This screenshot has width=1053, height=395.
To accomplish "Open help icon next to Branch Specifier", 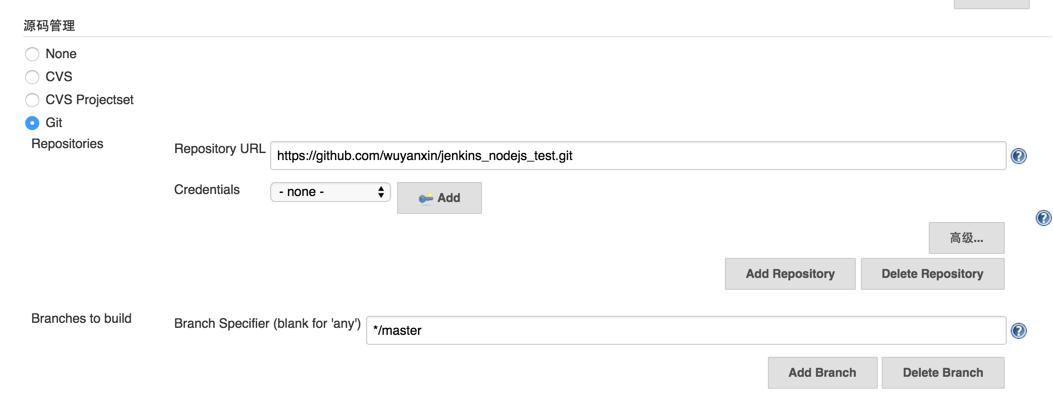I will (x=1018, y=331).
